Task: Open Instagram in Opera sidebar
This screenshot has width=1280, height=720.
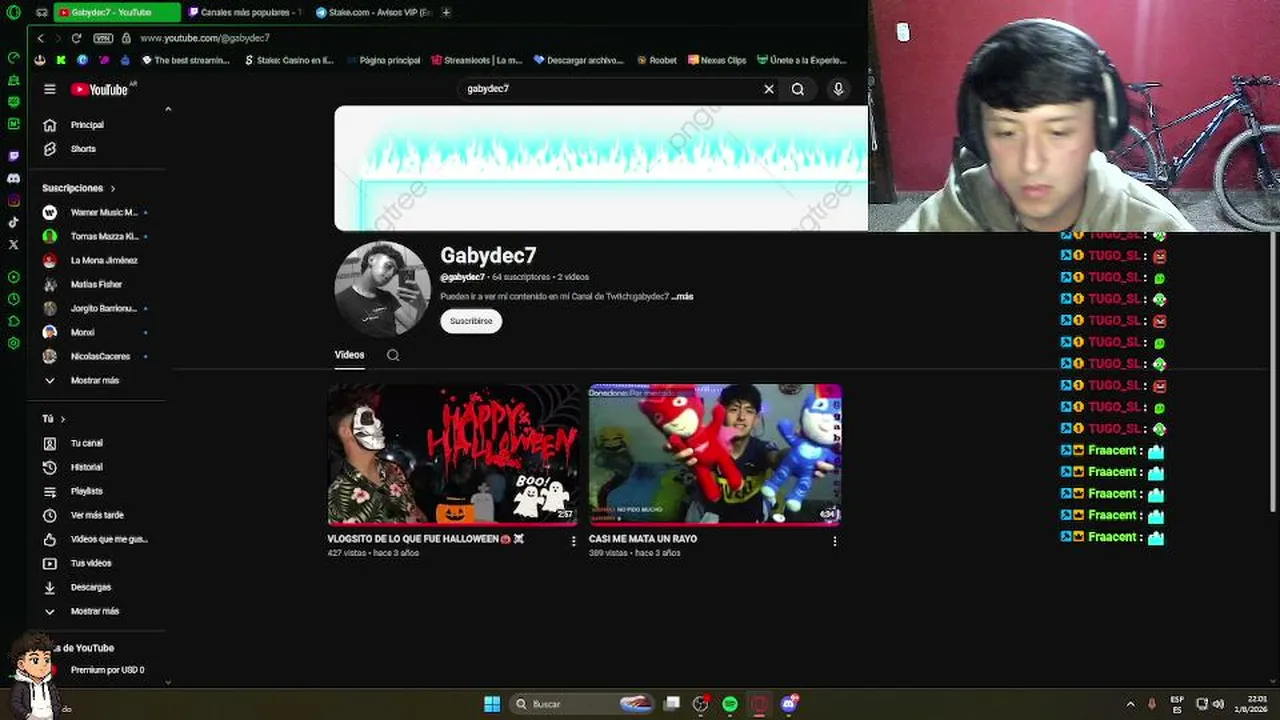Action: click(x=13, y=201)
